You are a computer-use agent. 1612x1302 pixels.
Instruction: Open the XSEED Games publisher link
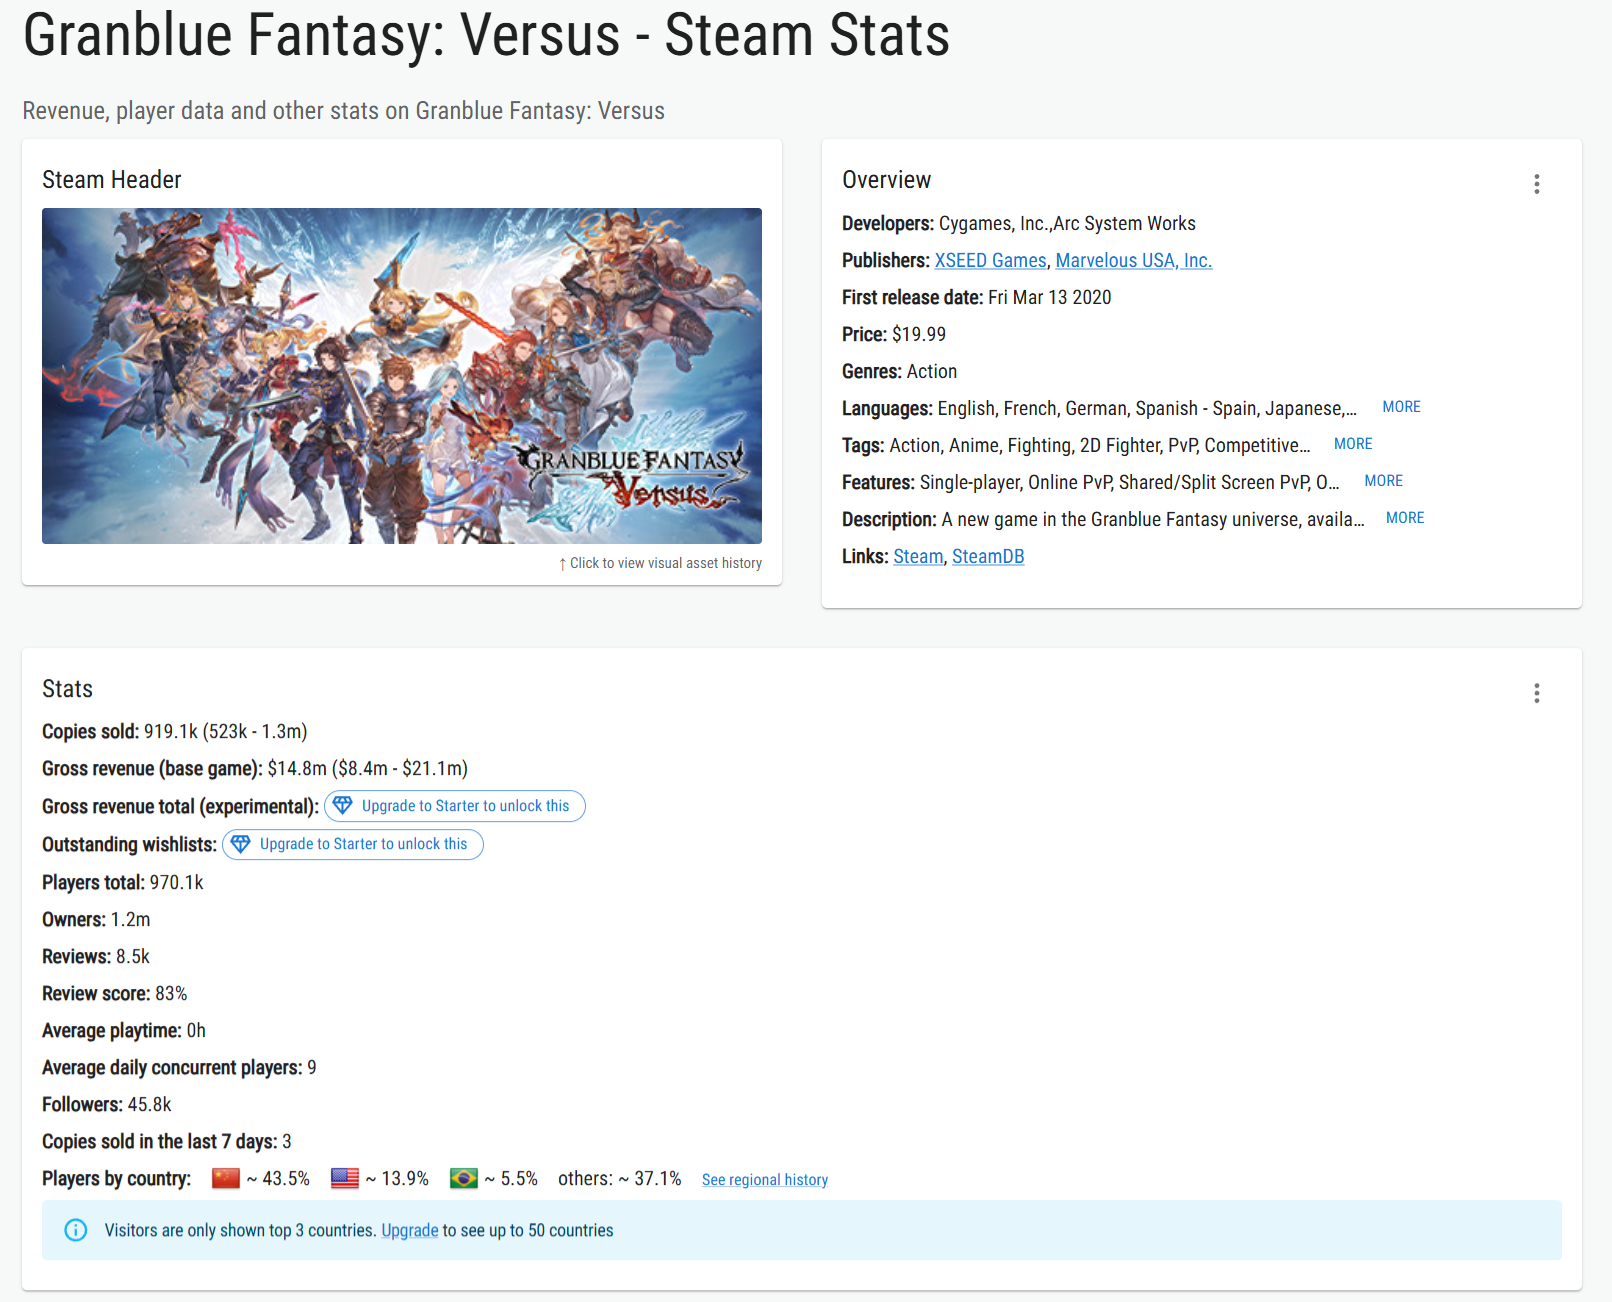[990, 260]
